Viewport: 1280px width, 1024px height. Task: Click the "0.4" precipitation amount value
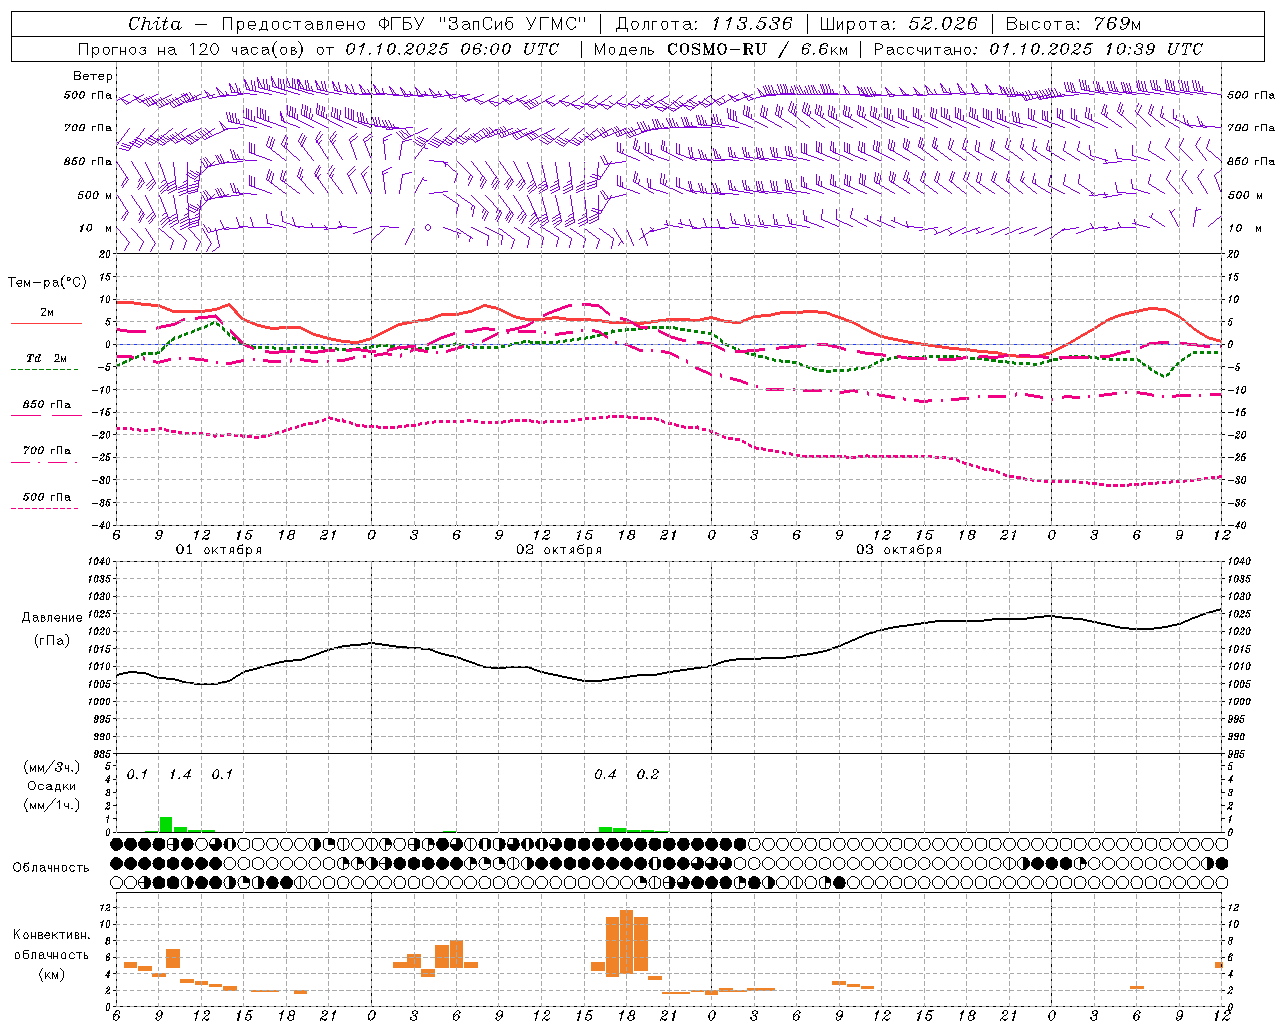pyautogui.click(x=605, y=775)
